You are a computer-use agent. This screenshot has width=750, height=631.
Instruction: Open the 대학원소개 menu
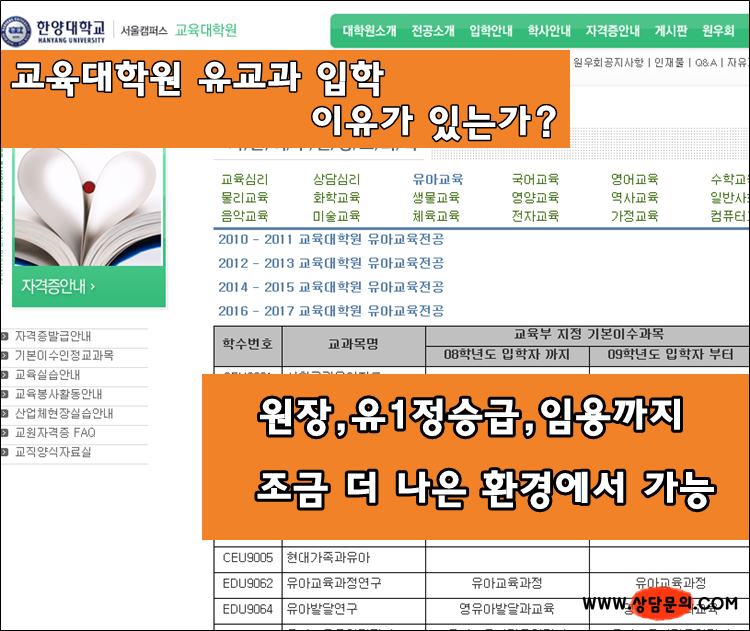point(370,31)
